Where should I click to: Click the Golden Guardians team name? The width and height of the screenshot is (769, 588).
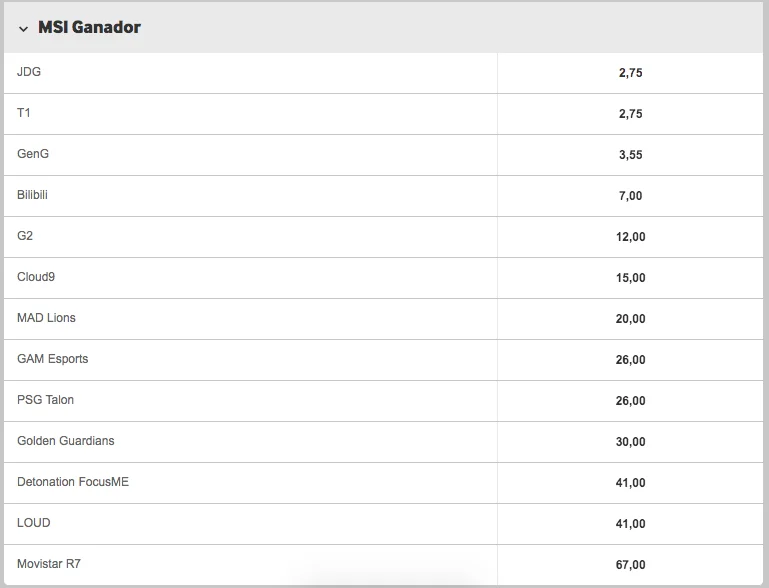pos(67,441)
